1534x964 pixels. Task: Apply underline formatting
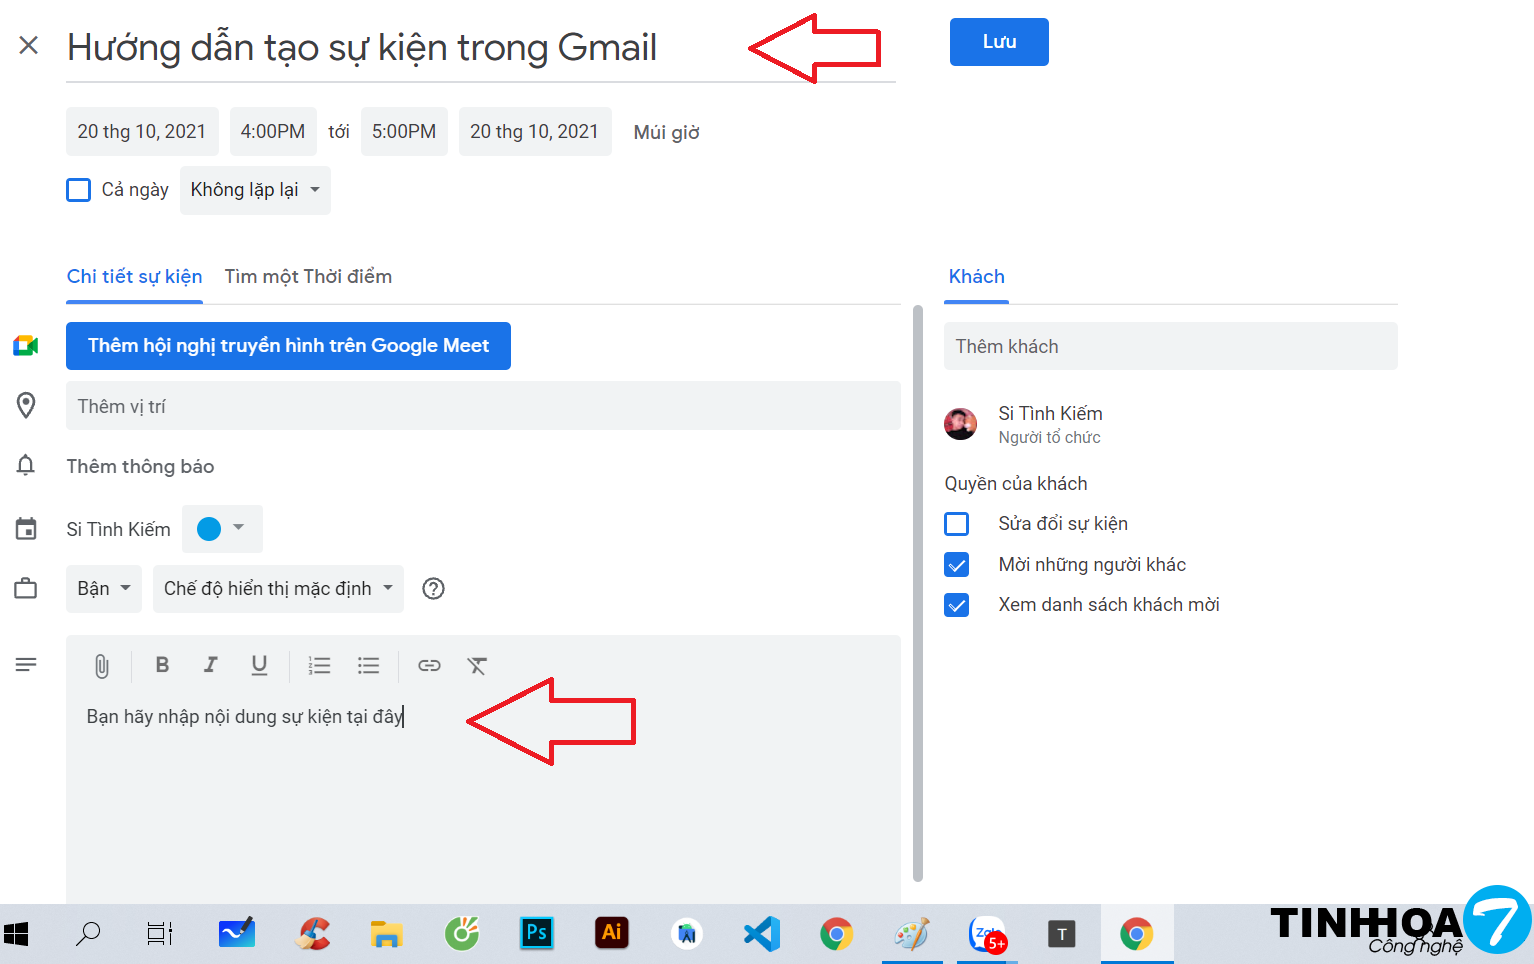259,665
